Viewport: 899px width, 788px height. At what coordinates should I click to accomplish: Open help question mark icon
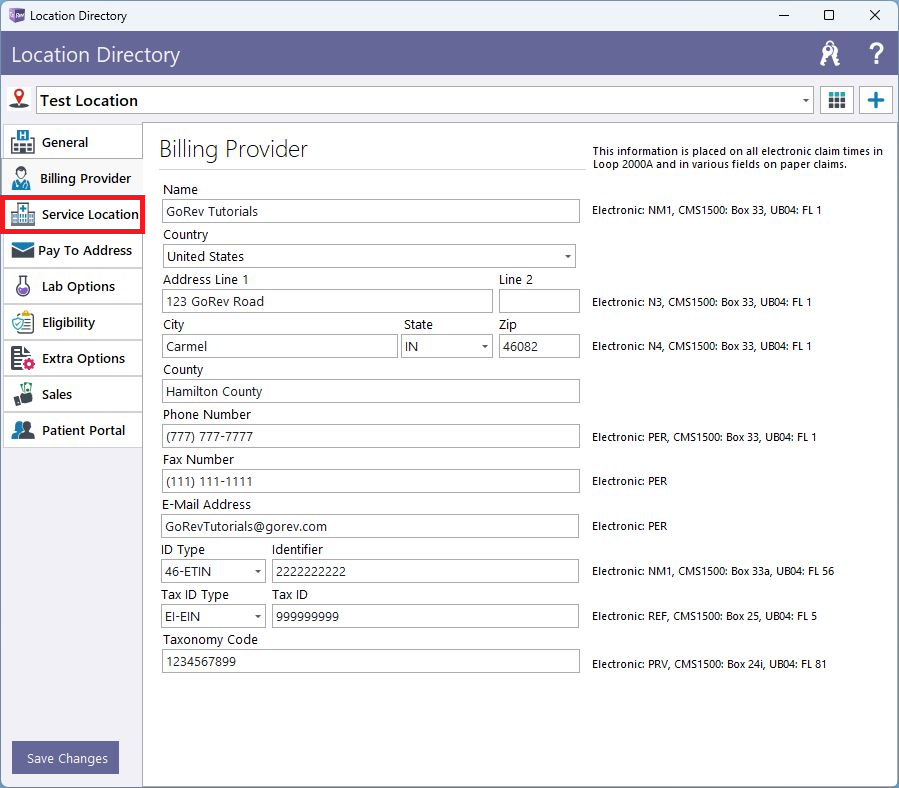pyautogui.click(x=875, y=54)
